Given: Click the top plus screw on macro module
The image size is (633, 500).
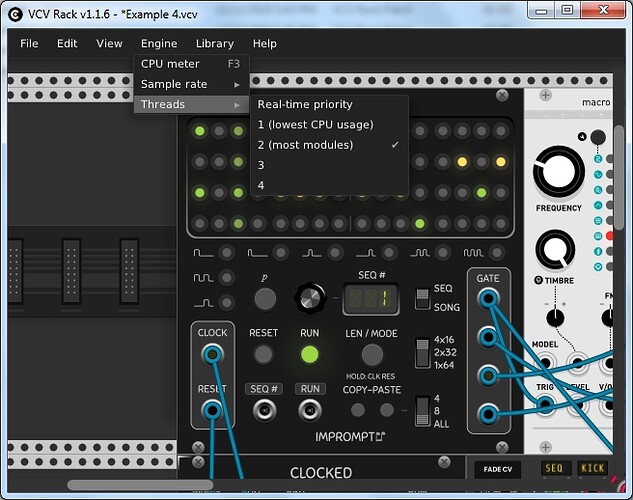Looking at the screenshot, I should [545, 96].
